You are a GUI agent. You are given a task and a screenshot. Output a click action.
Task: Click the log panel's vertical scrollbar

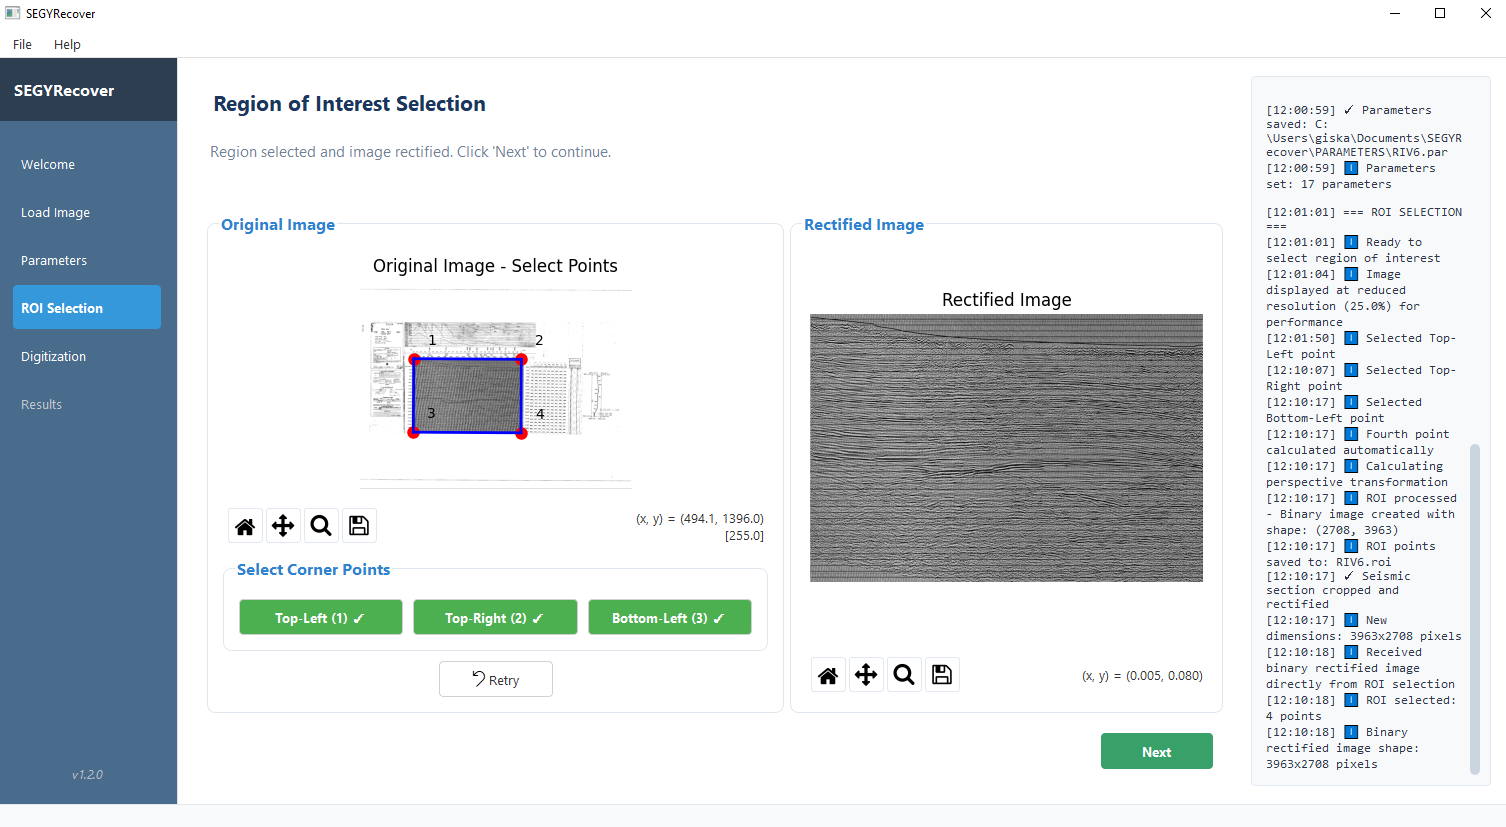(1475, 608)
